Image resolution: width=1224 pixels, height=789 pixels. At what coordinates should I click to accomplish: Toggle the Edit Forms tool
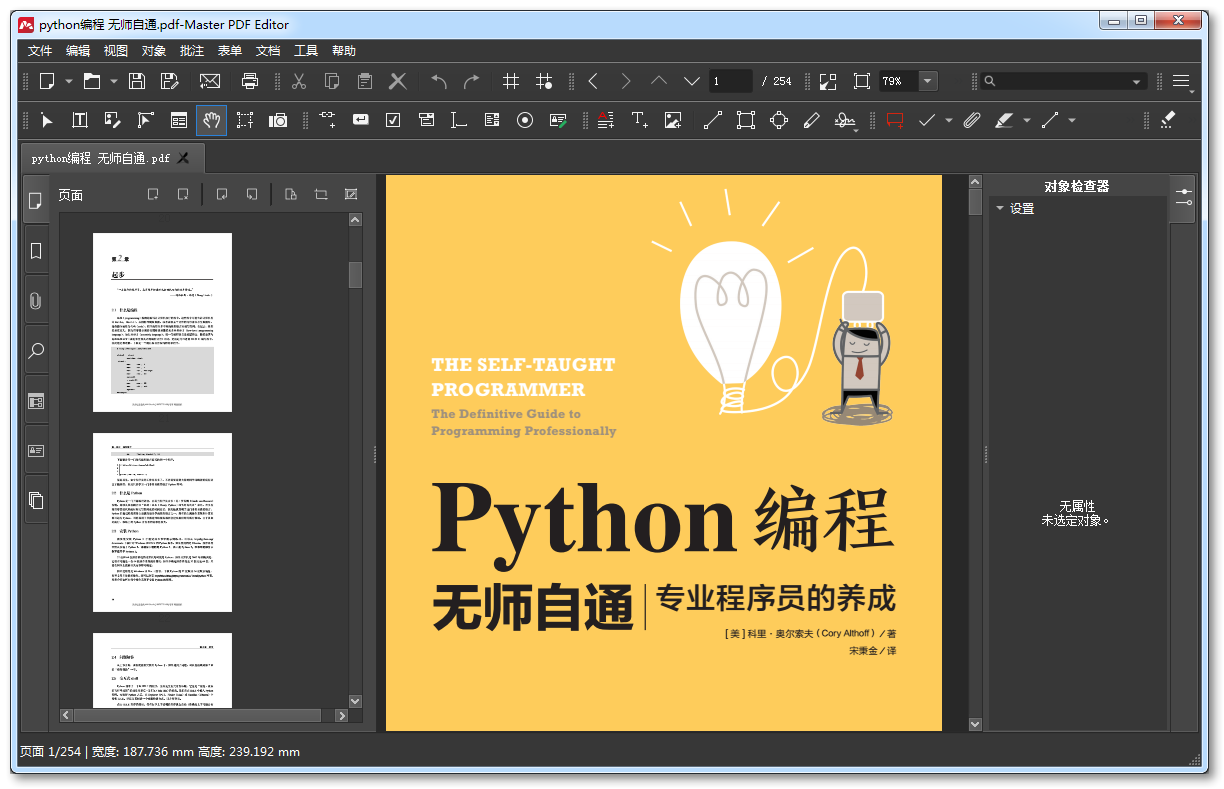click(179, 120)
